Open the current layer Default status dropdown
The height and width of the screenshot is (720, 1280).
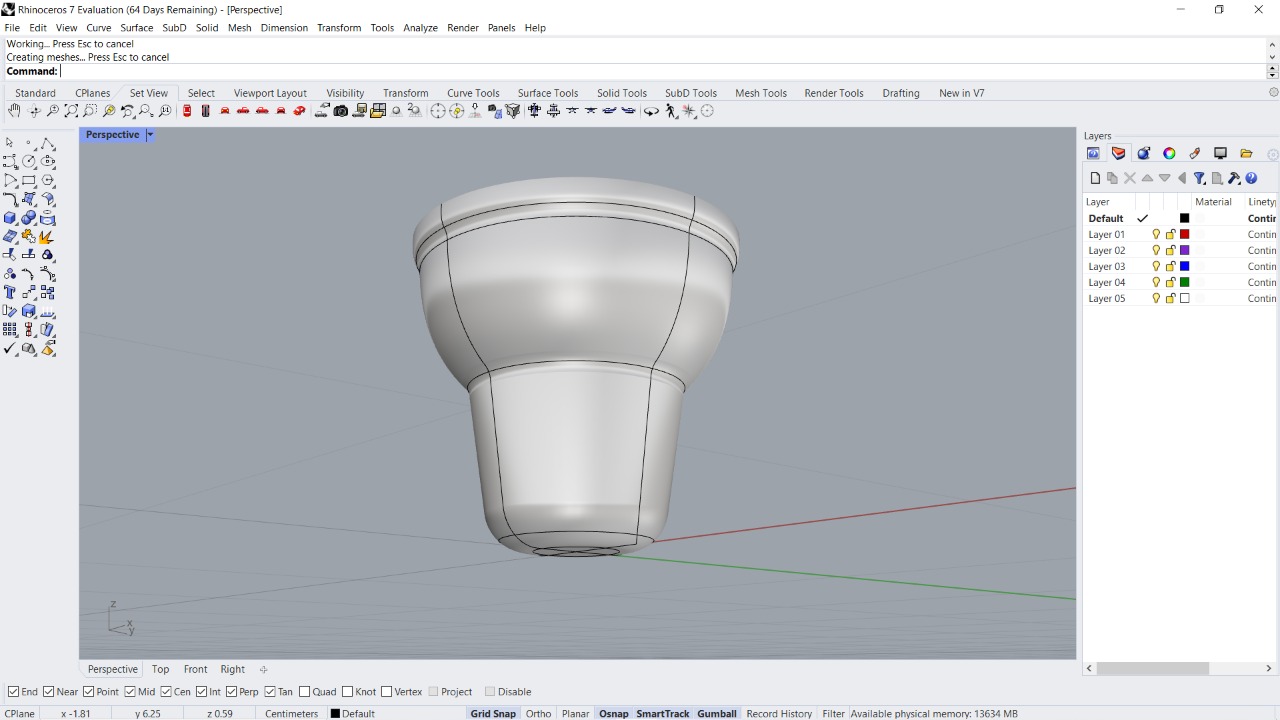point(353,714)
